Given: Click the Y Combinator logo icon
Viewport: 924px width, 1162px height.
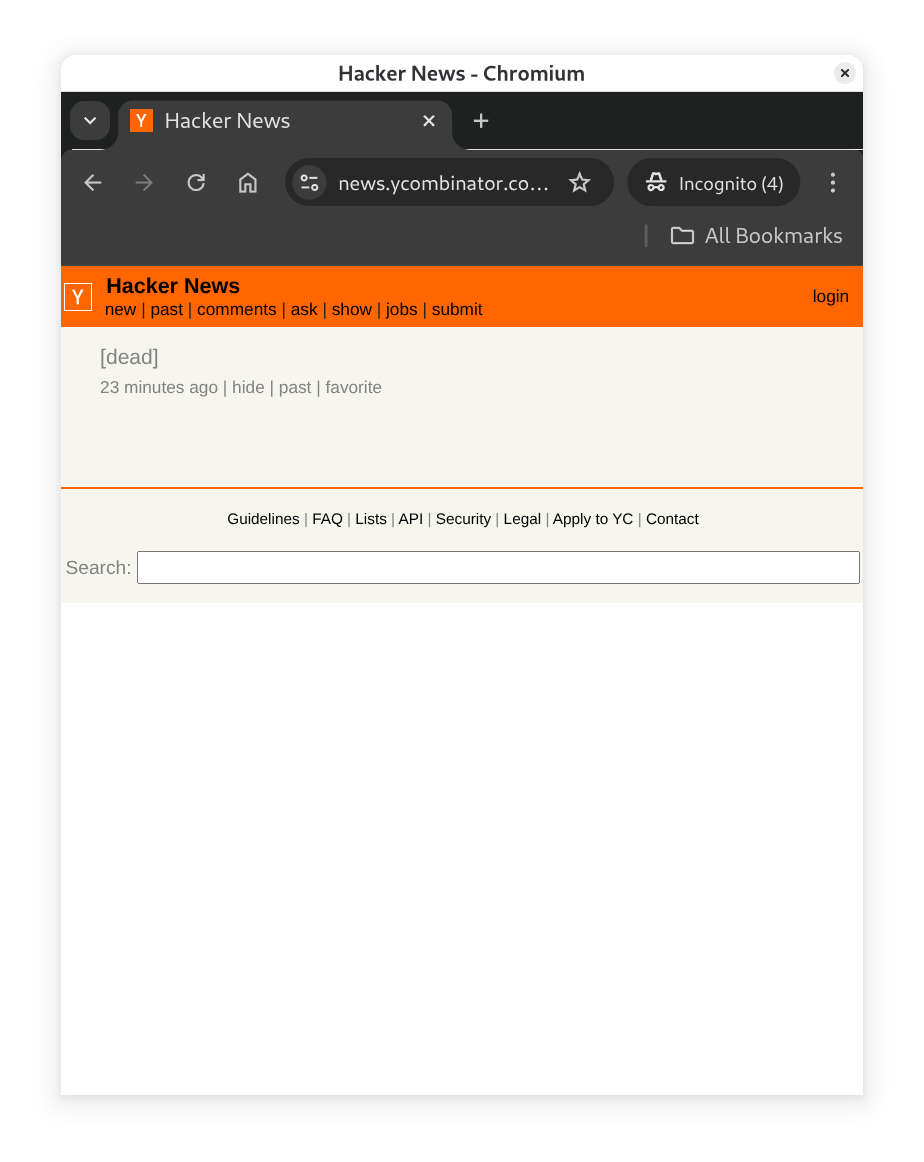Looking at the screenshot, I should pos(77,296).
